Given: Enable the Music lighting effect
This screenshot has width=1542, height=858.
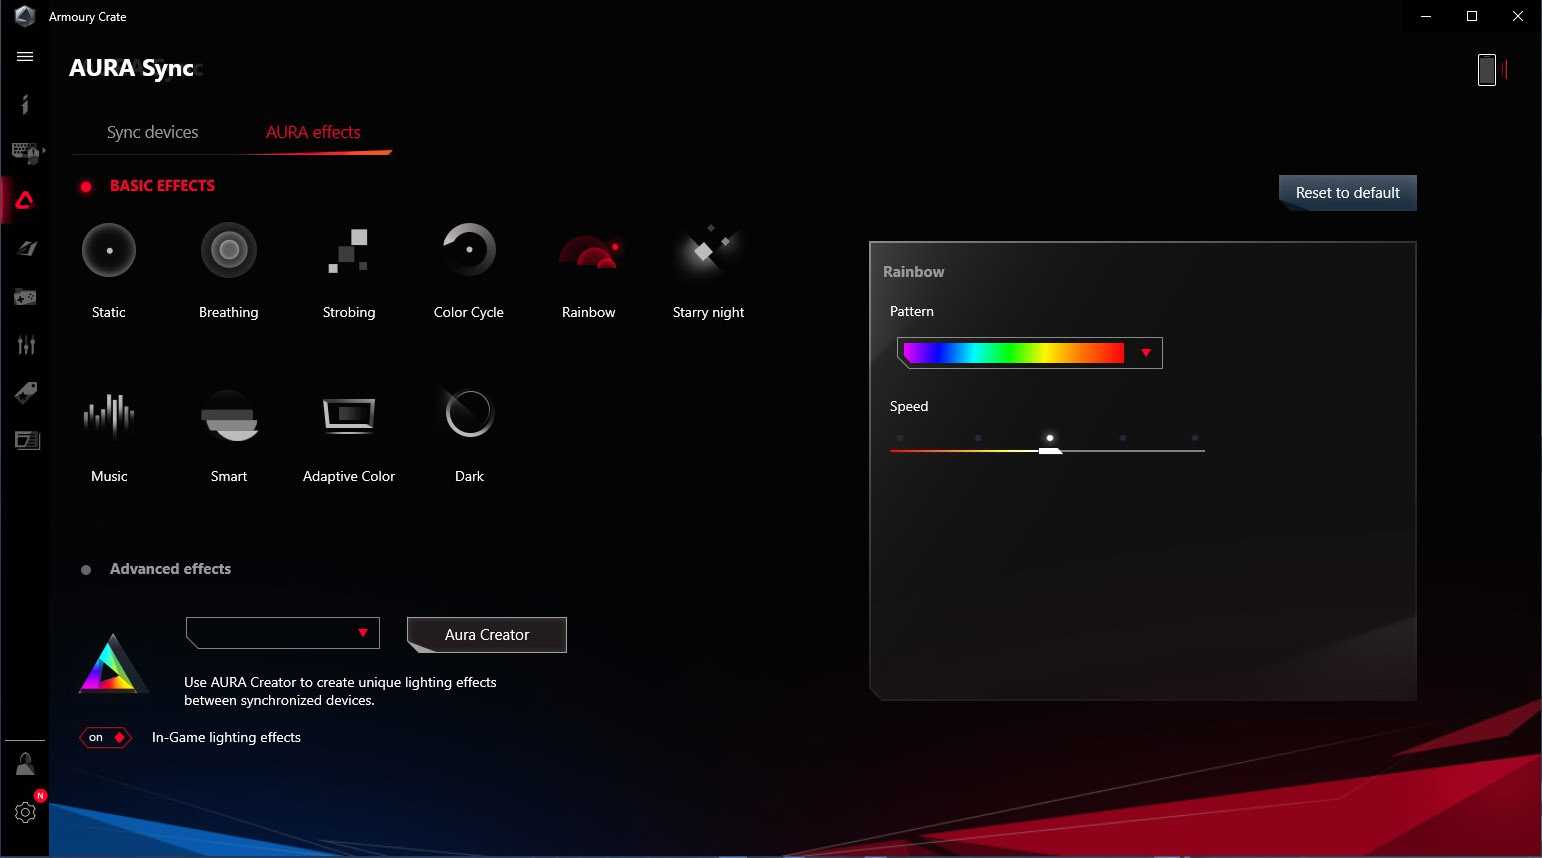Looking at the screenshot, I should pos(109,415).
